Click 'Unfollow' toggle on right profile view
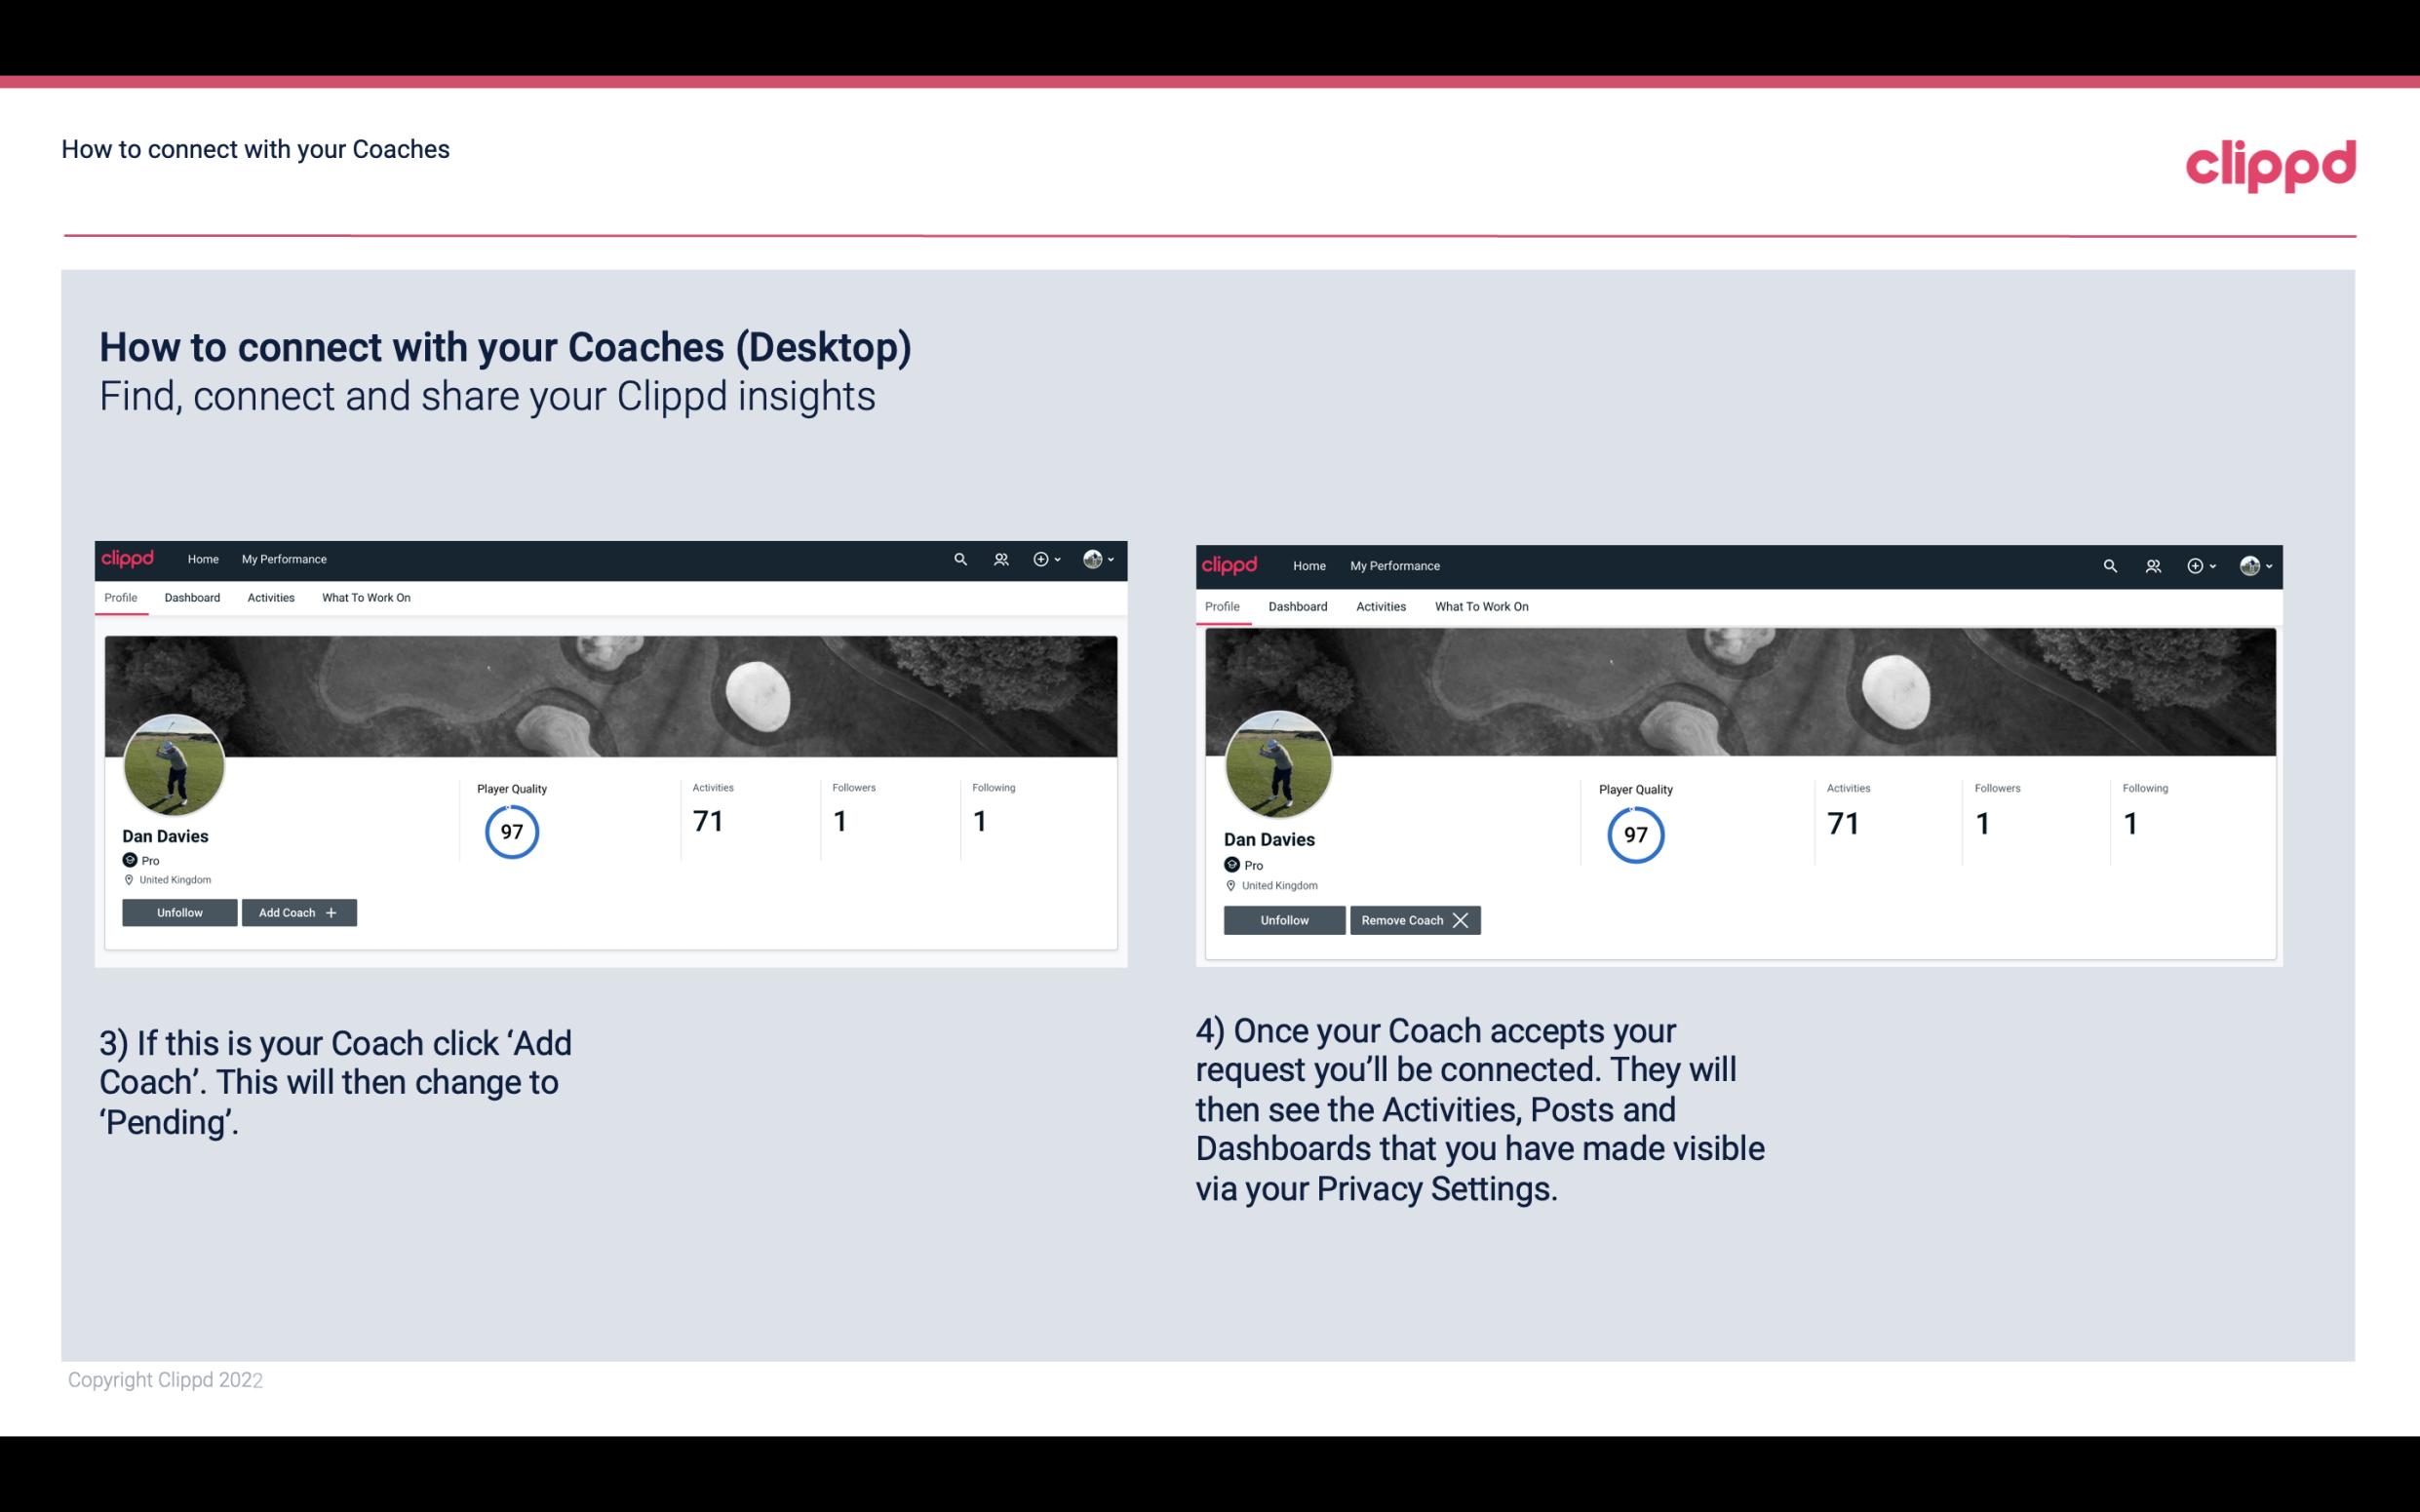Image resolution: width=2420 pixels, height=1512 pixels. (1282, 919)
